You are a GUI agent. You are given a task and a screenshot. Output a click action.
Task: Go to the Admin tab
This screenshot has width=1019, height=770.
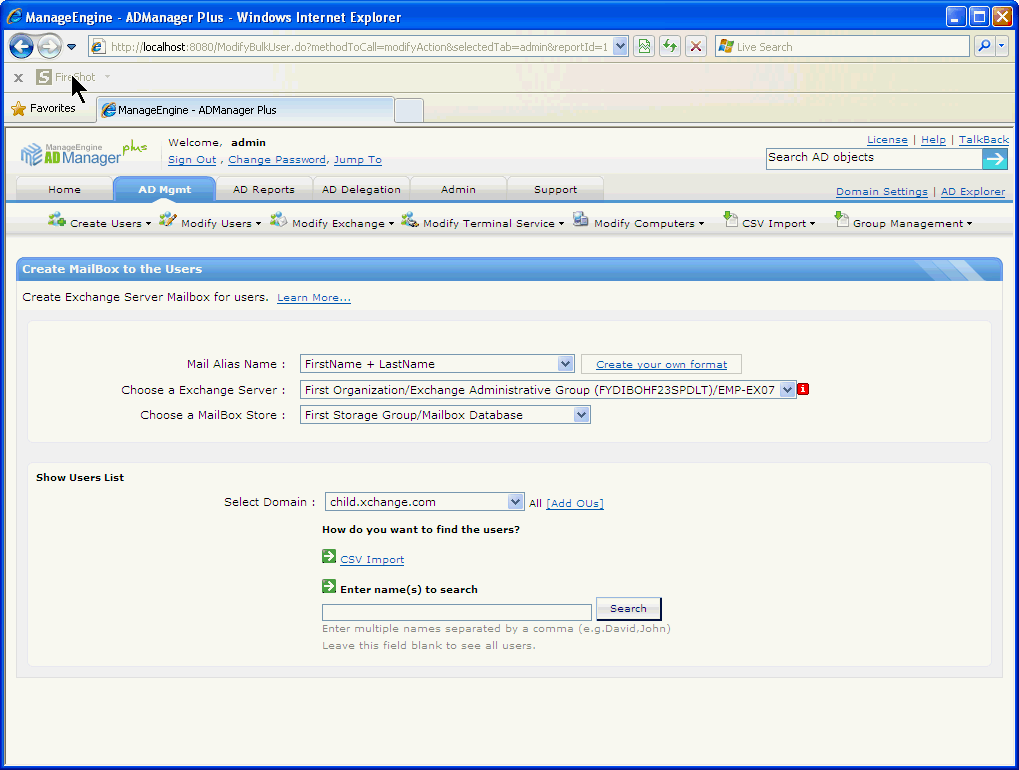coord(458,189)
